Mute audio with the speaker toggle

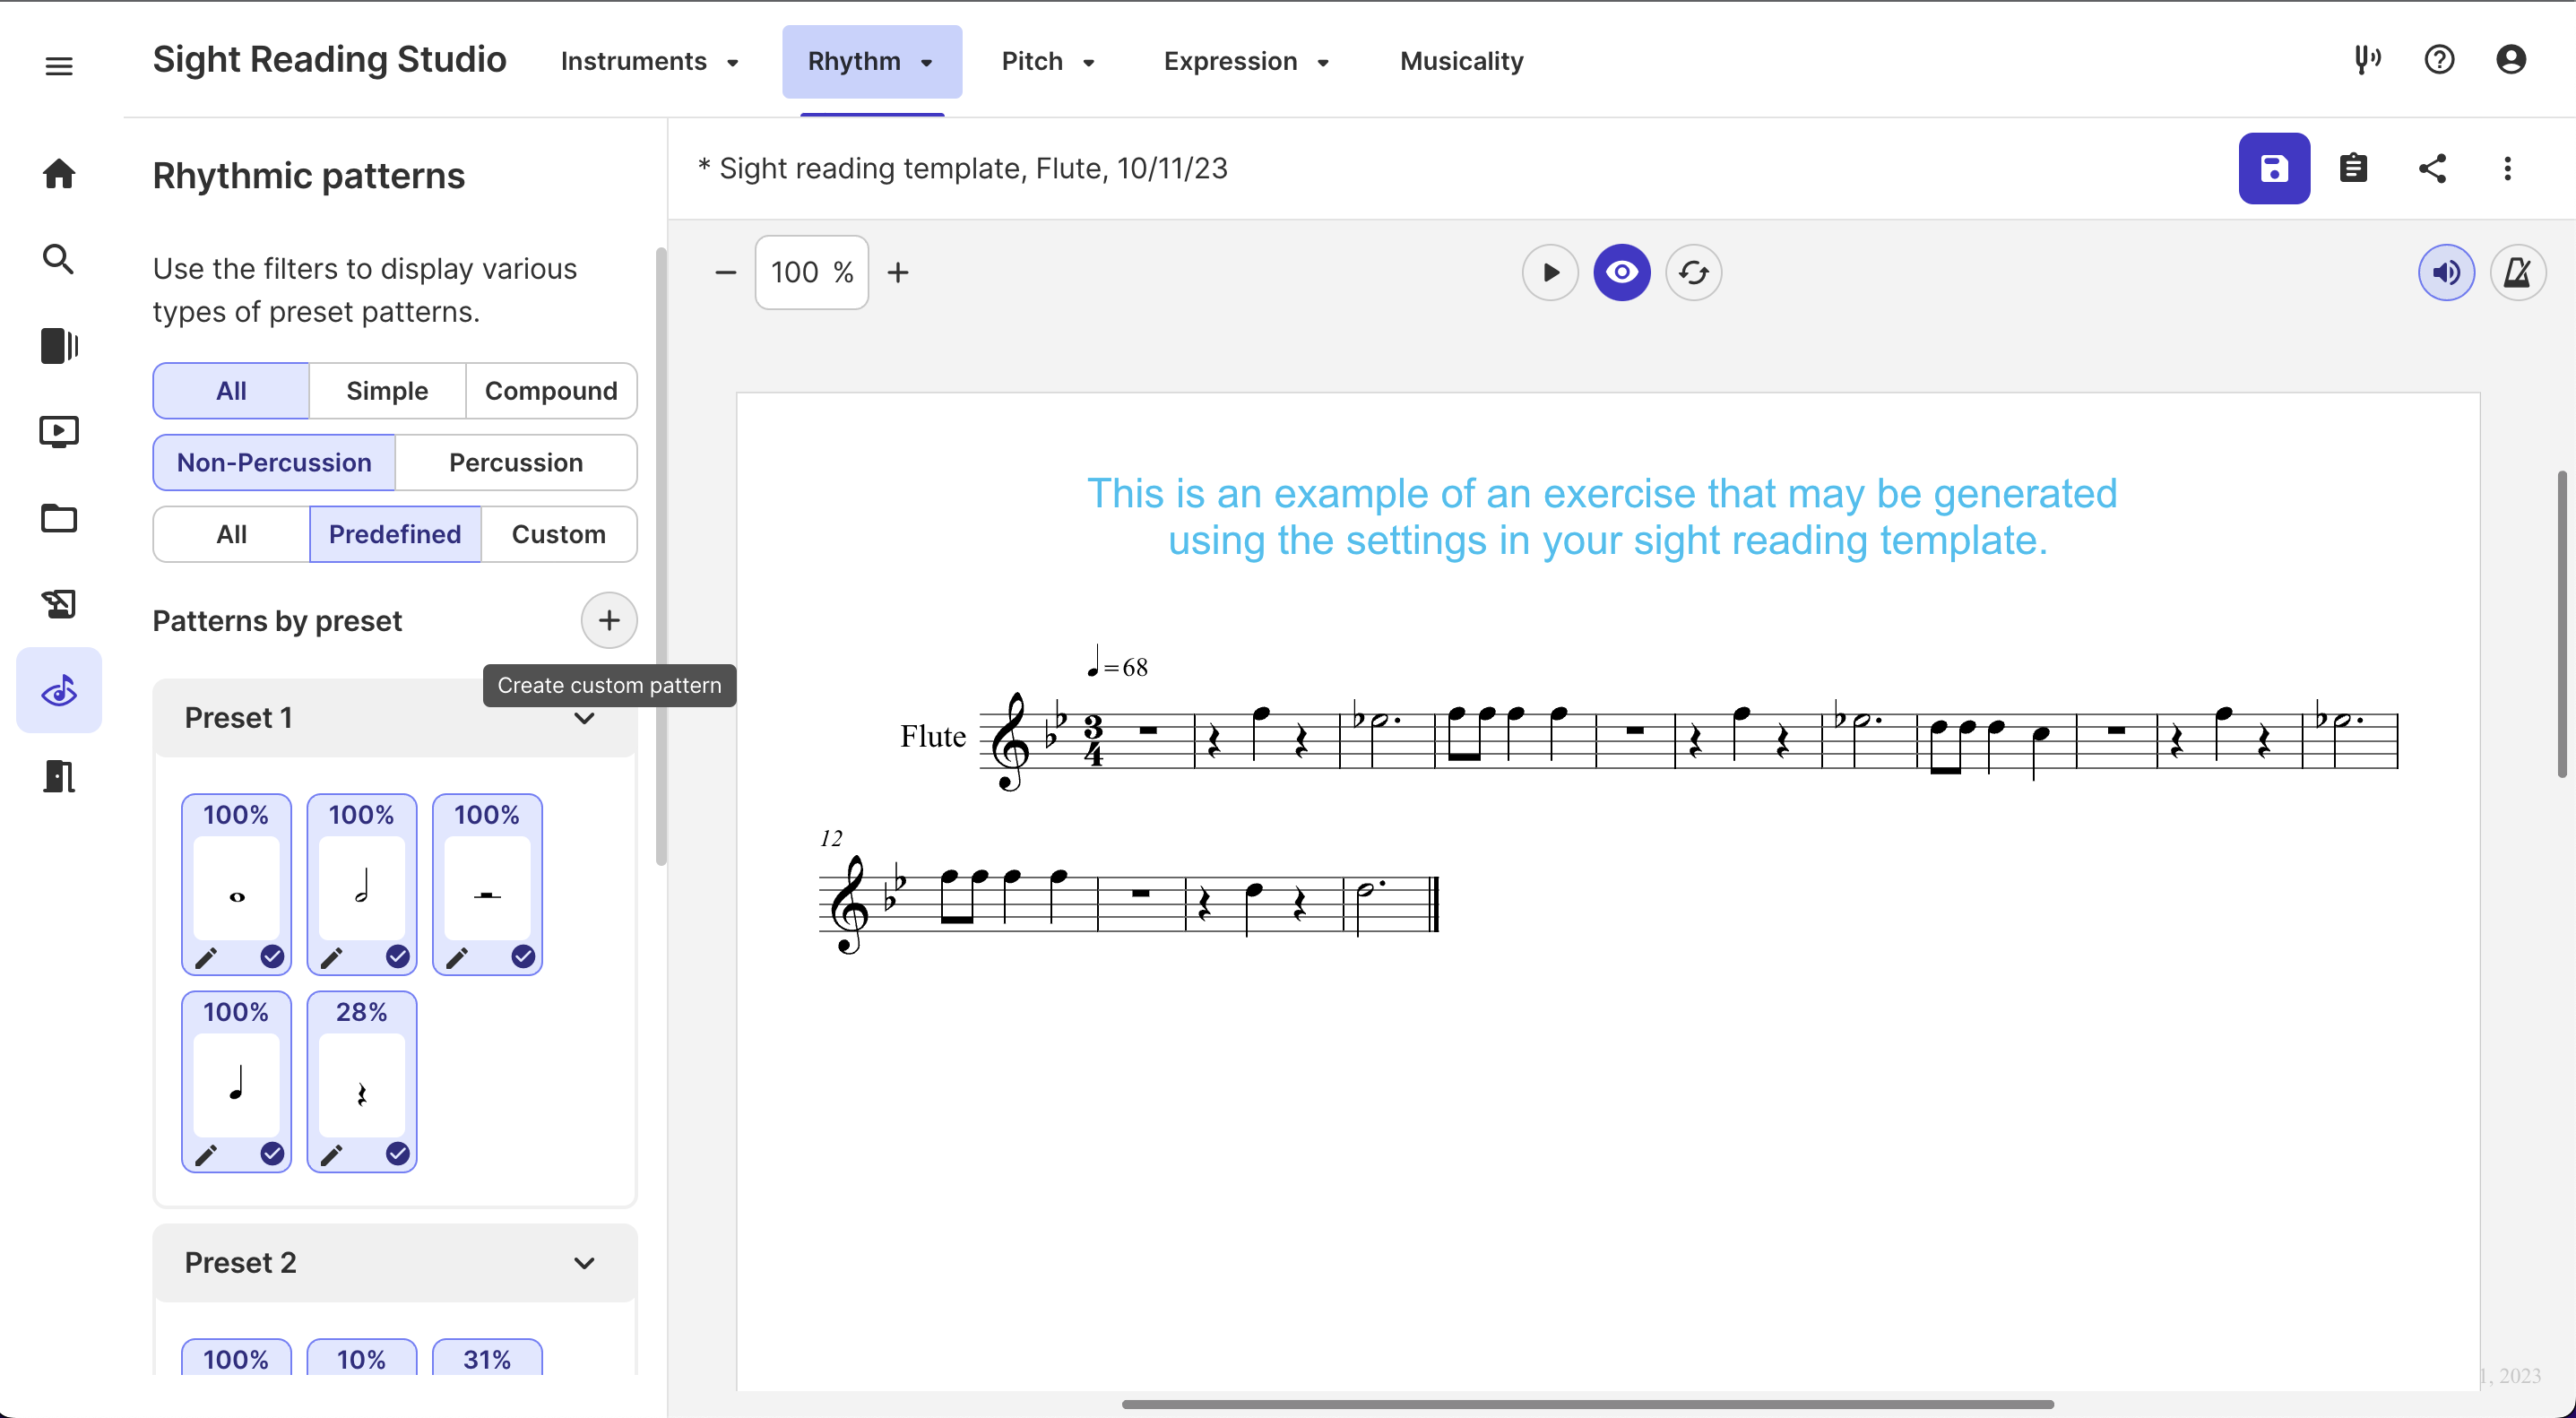point(2446,271)
